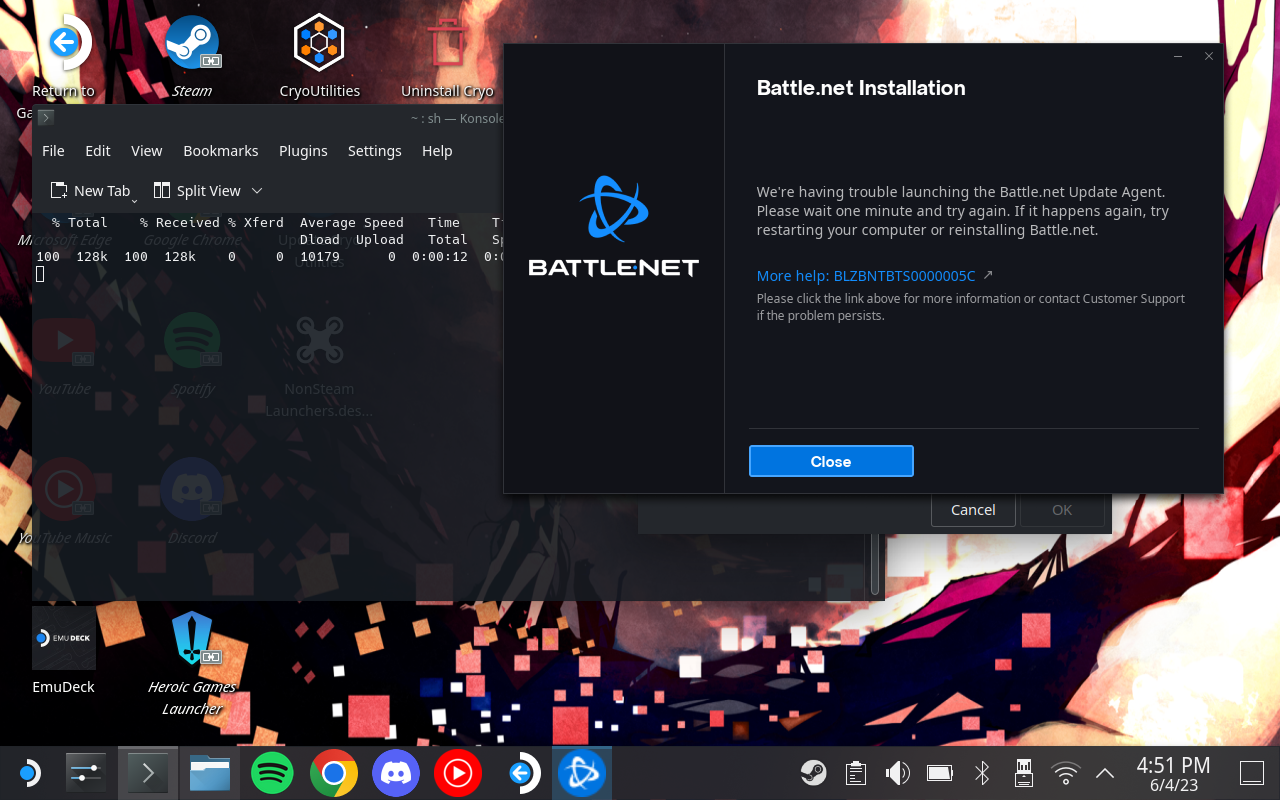Select the Battle.net taskbar icon

pos(582,772)
